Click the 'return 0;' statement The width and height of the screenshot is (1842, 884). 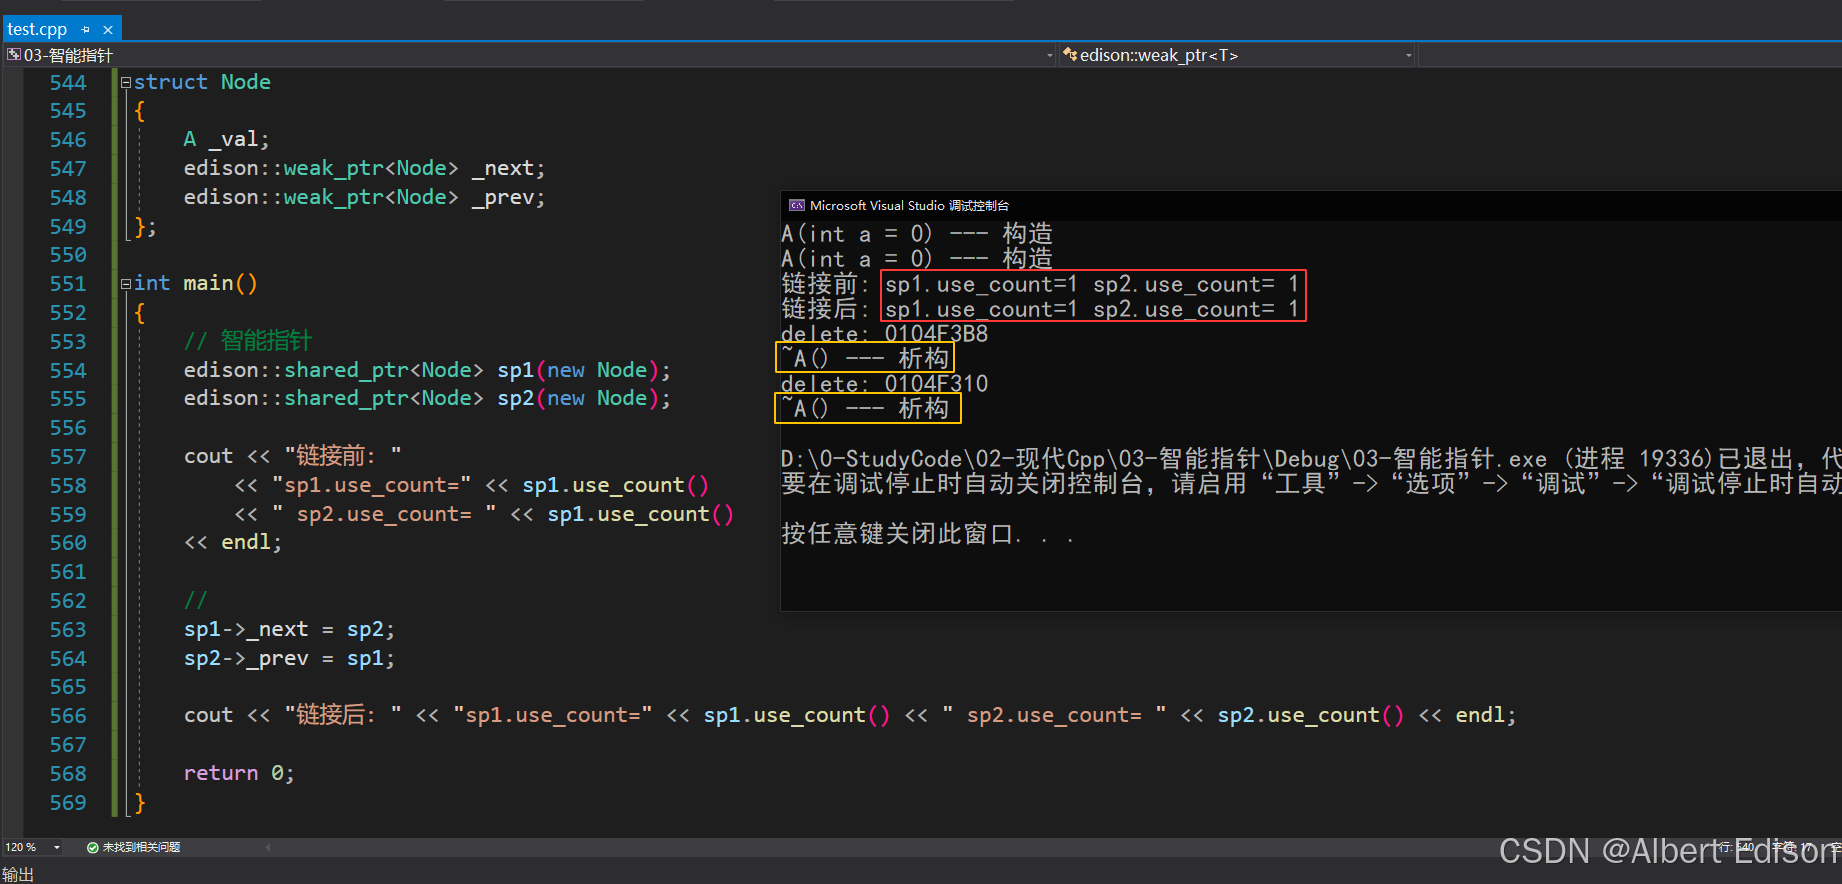239,773
